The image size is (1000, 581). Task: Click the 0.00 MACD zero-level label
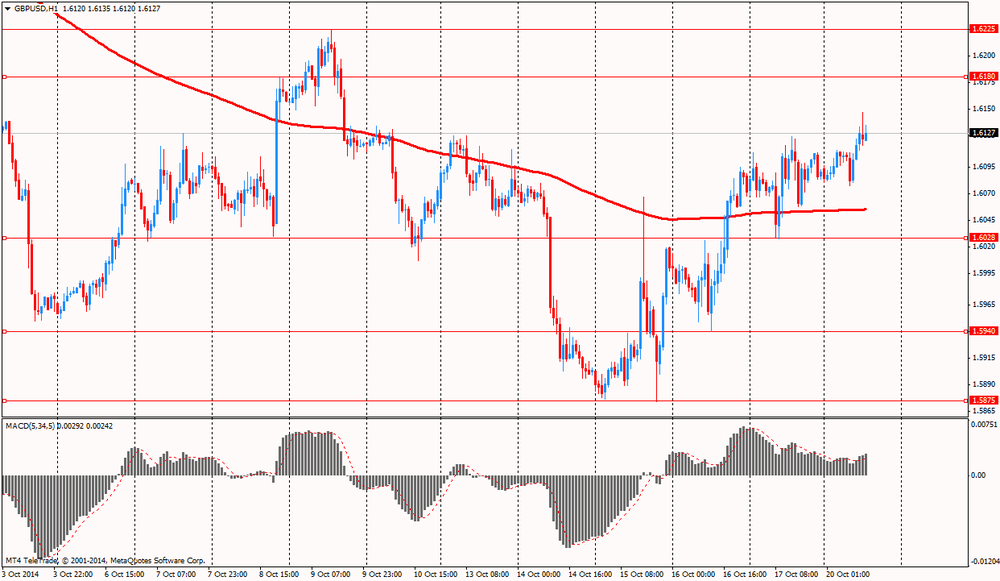tap(978, 475)
